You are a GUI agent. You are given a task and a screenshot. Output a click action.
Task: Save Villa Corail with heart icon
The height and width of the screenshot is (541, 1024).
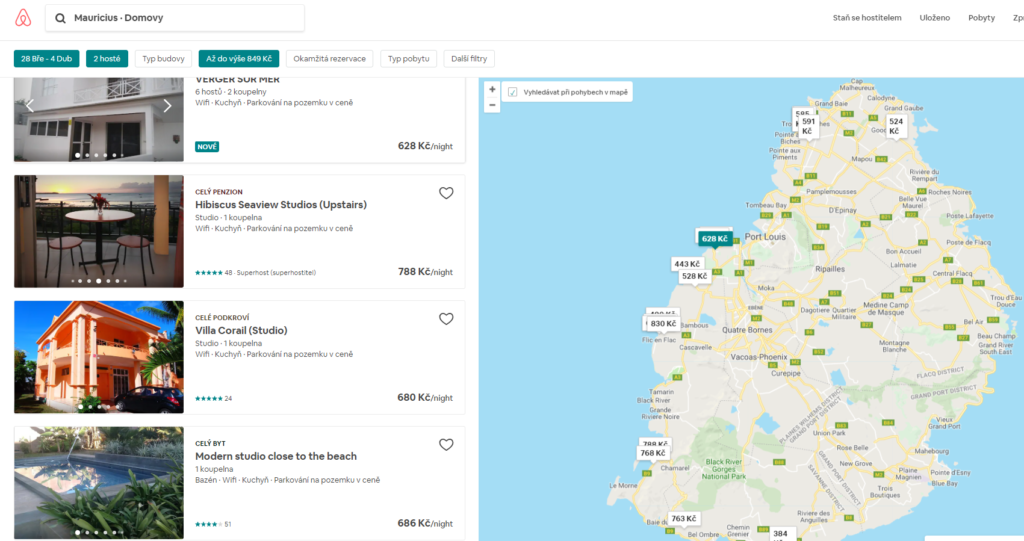click(446, 319)
